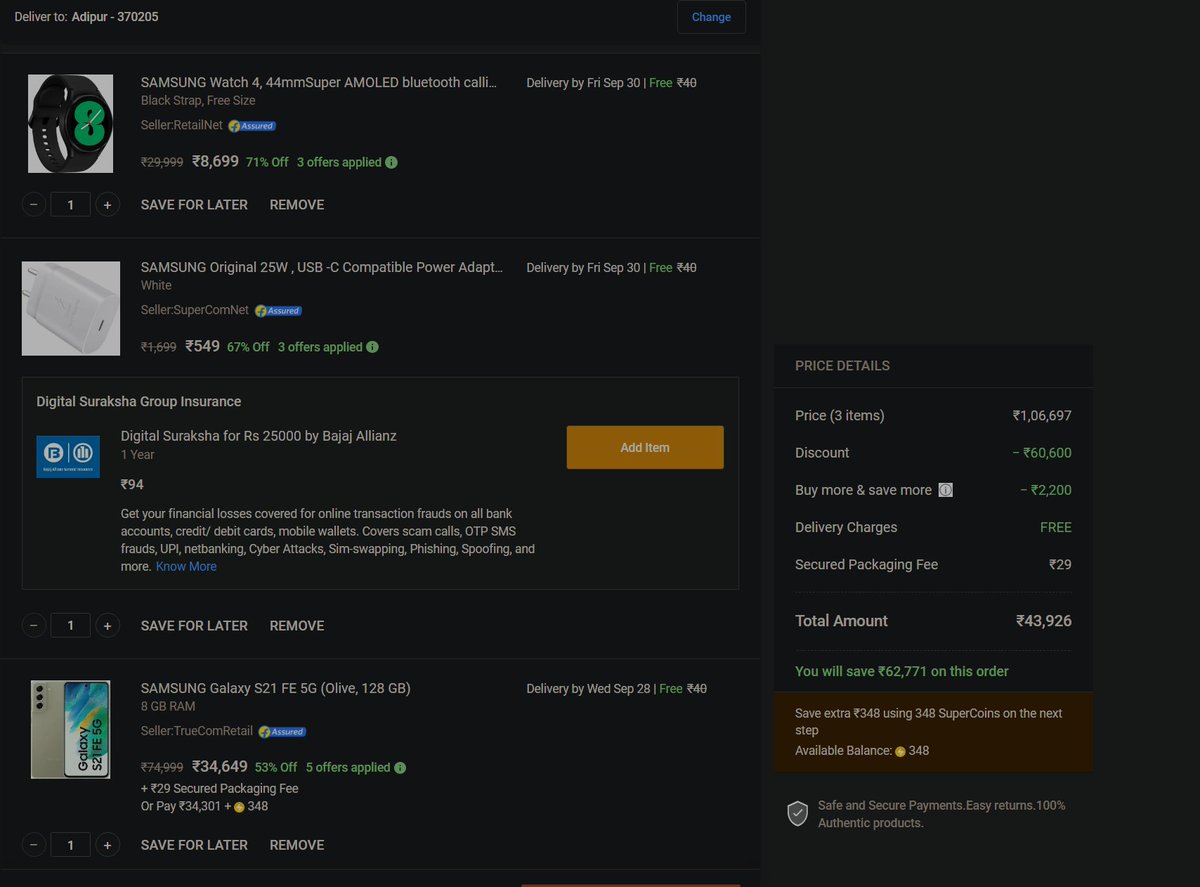Image resolution: width=1200 pixels, height=887 pixels.
Task: Open the Buy more & save more info icon
Action: click(x=945, y=490)
